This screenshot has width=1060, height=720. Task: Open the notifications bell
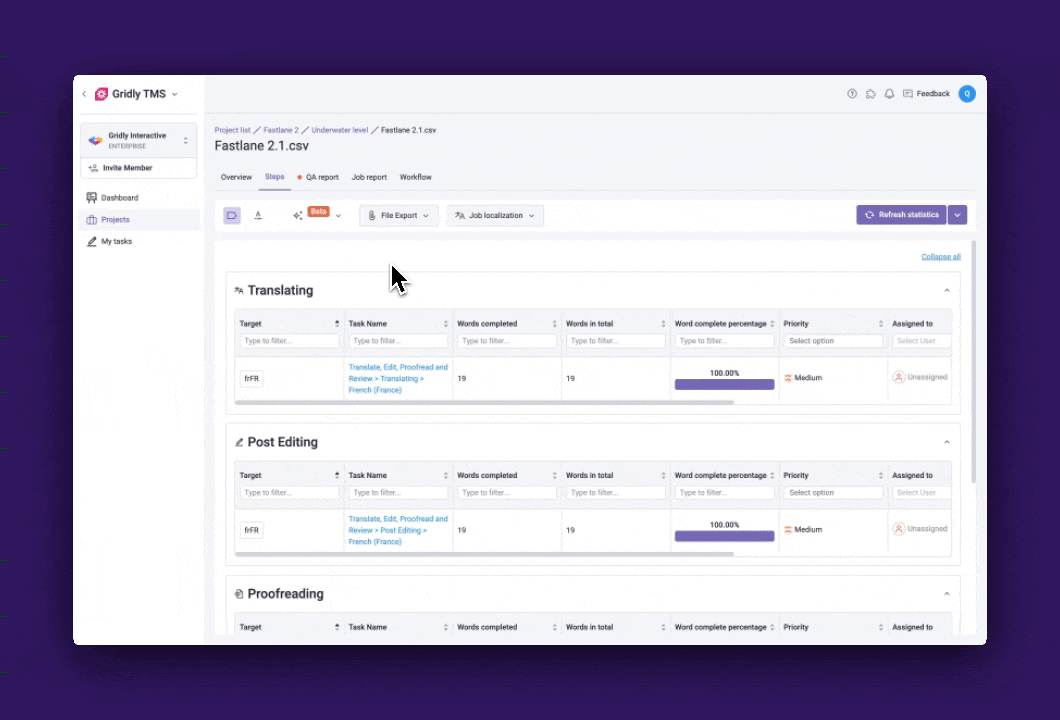tap(889, 94)
